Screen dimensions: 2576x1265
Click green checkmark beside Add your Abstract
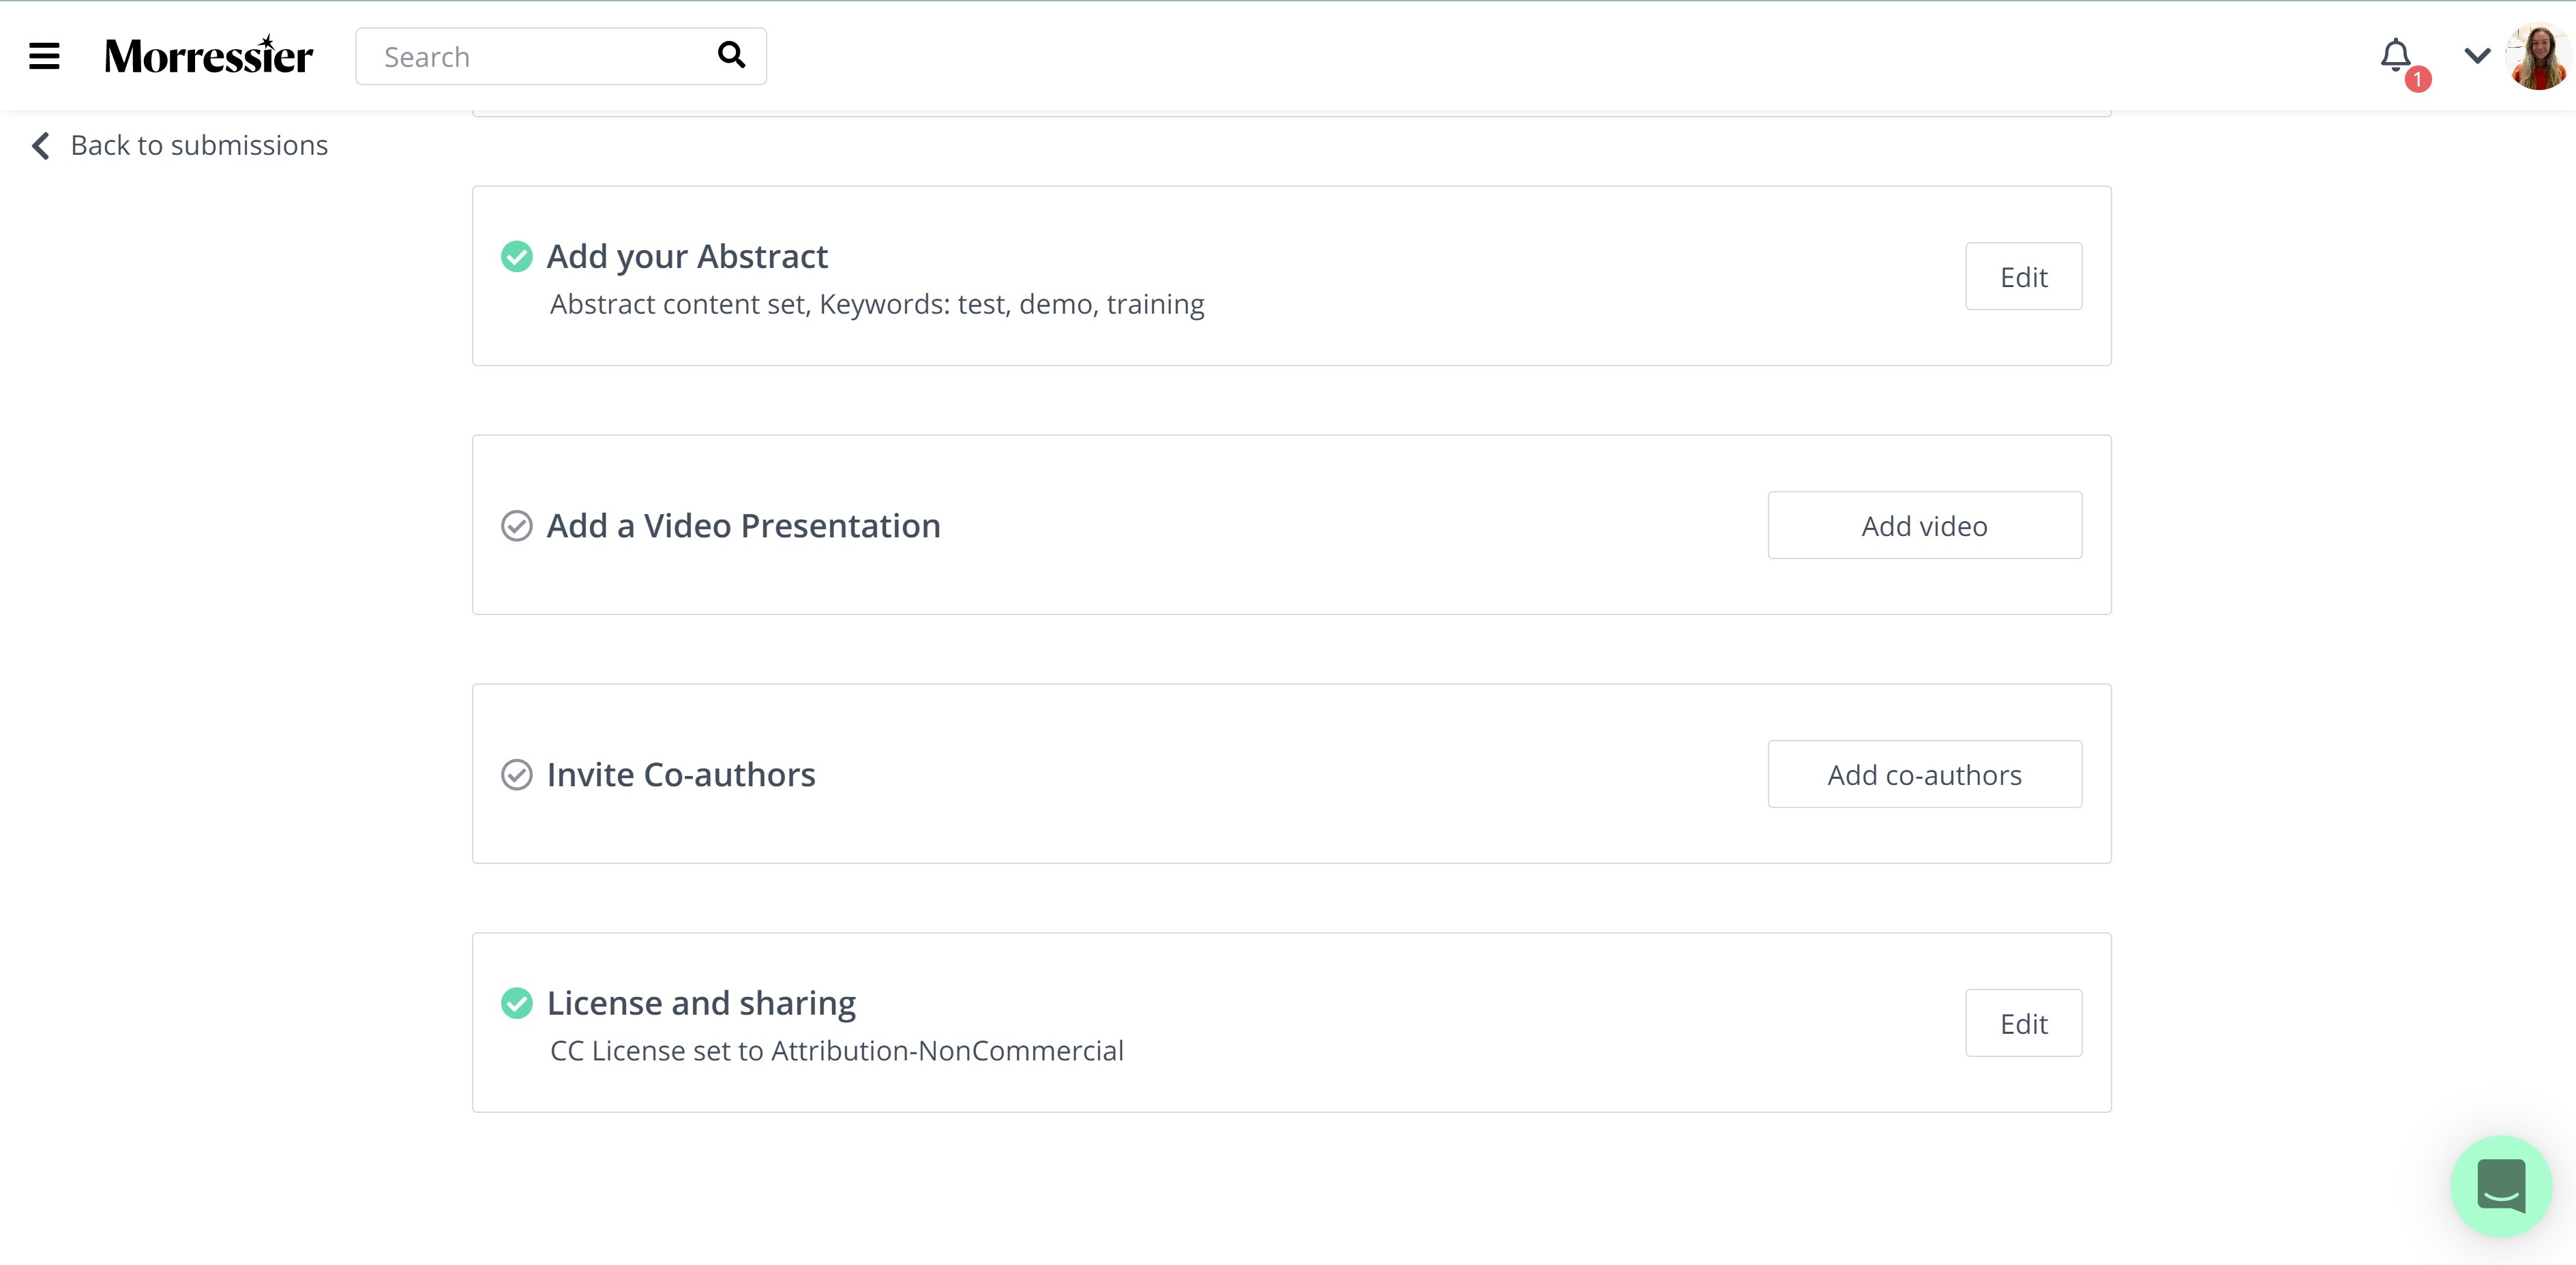(x=516, y=257)
